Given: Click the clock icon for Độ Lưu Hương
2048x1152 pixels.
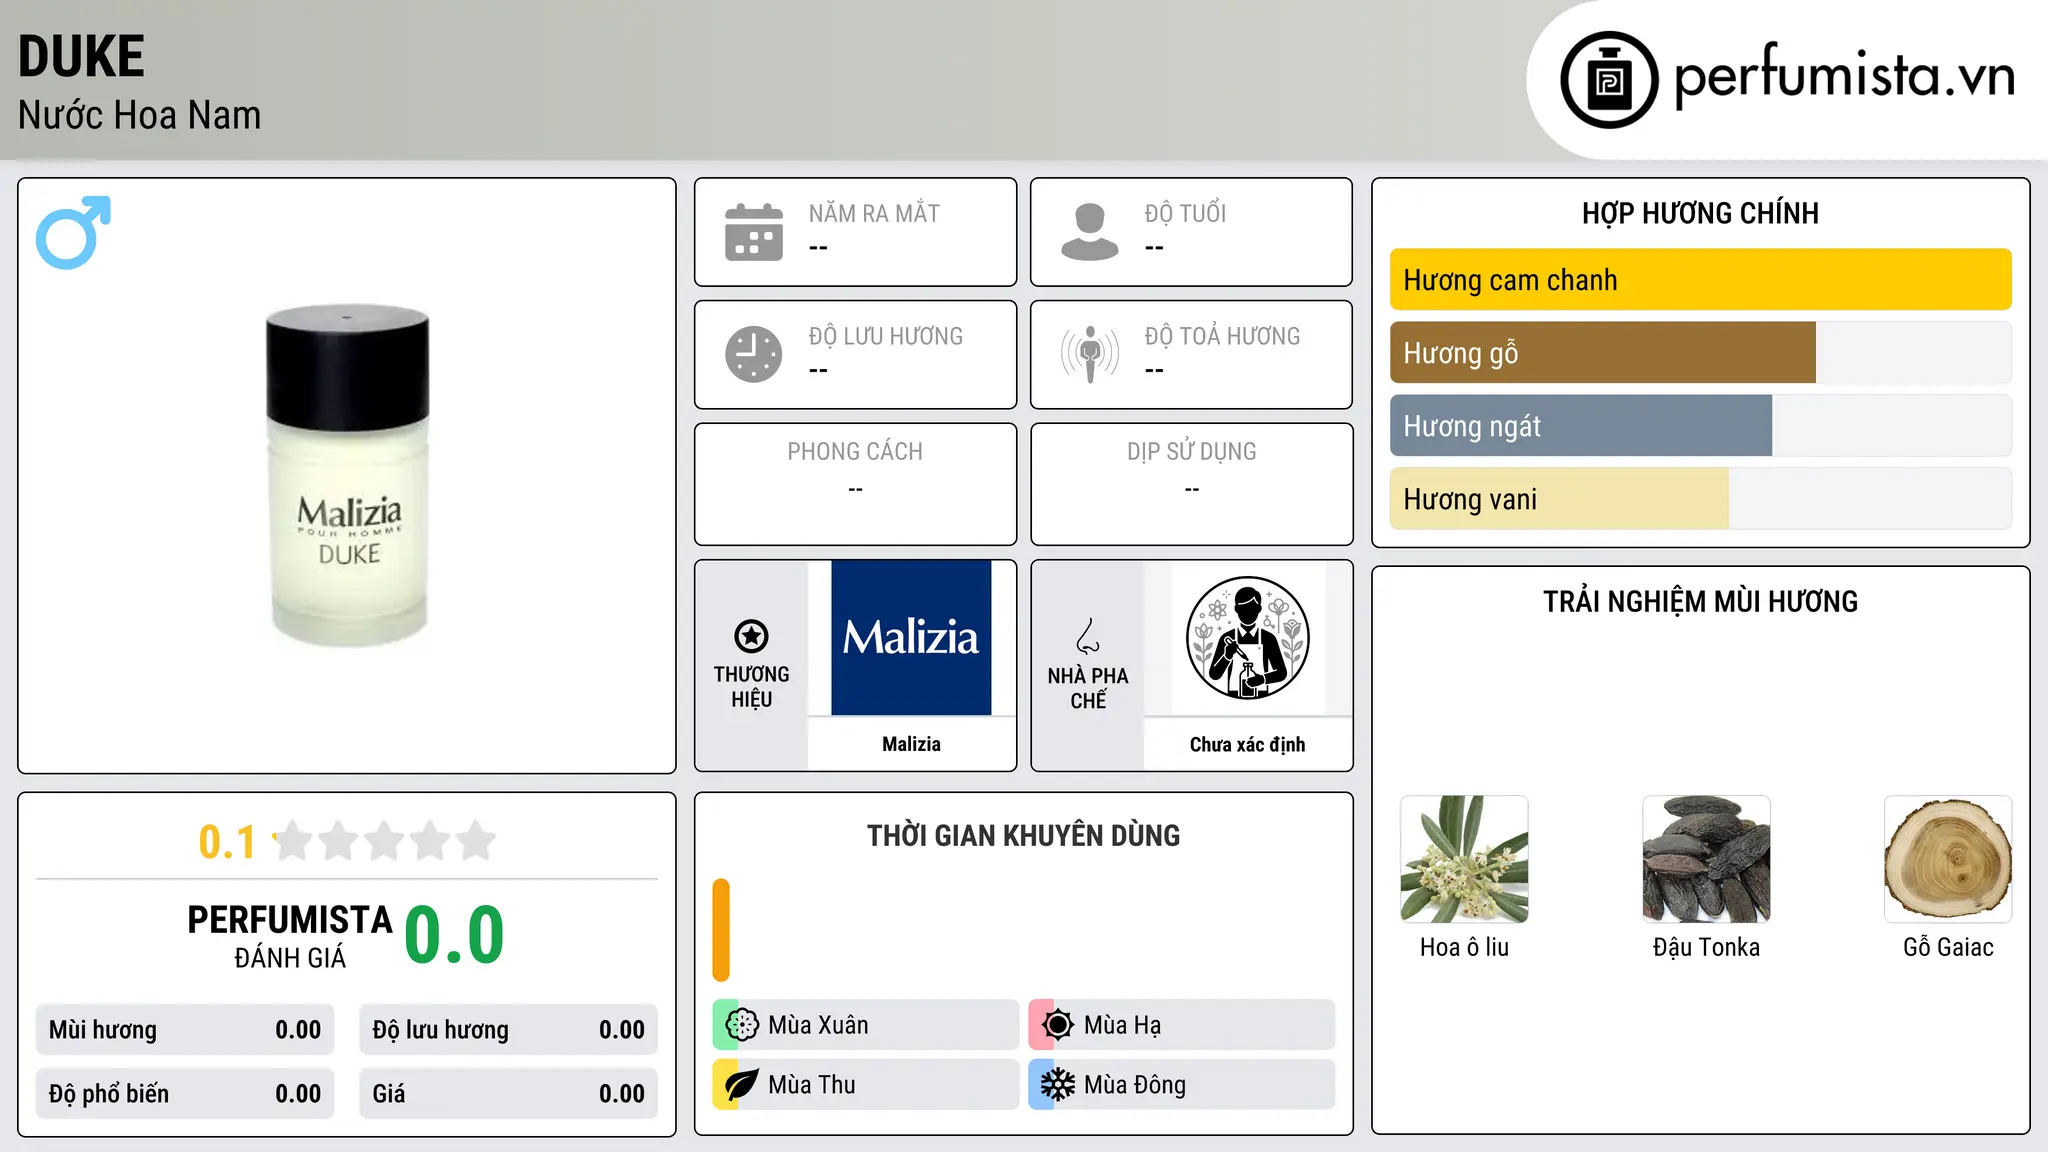Looking at the screenshot, I should [754, 354].
